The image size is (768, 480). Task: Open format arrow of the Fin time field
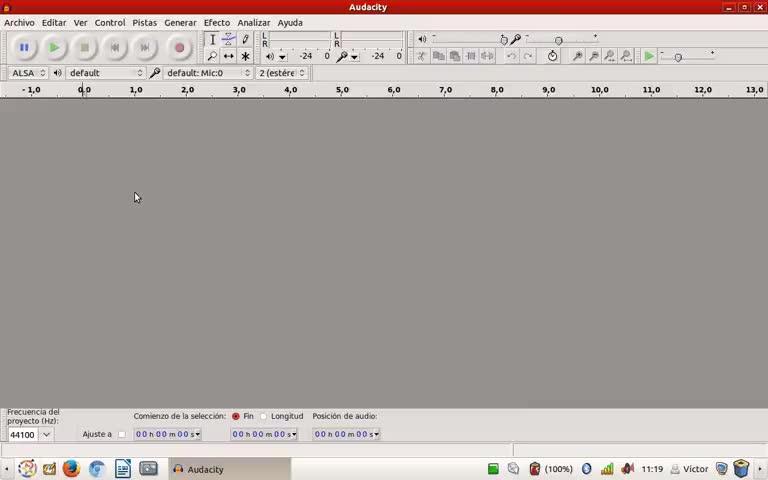click(294, 434)
